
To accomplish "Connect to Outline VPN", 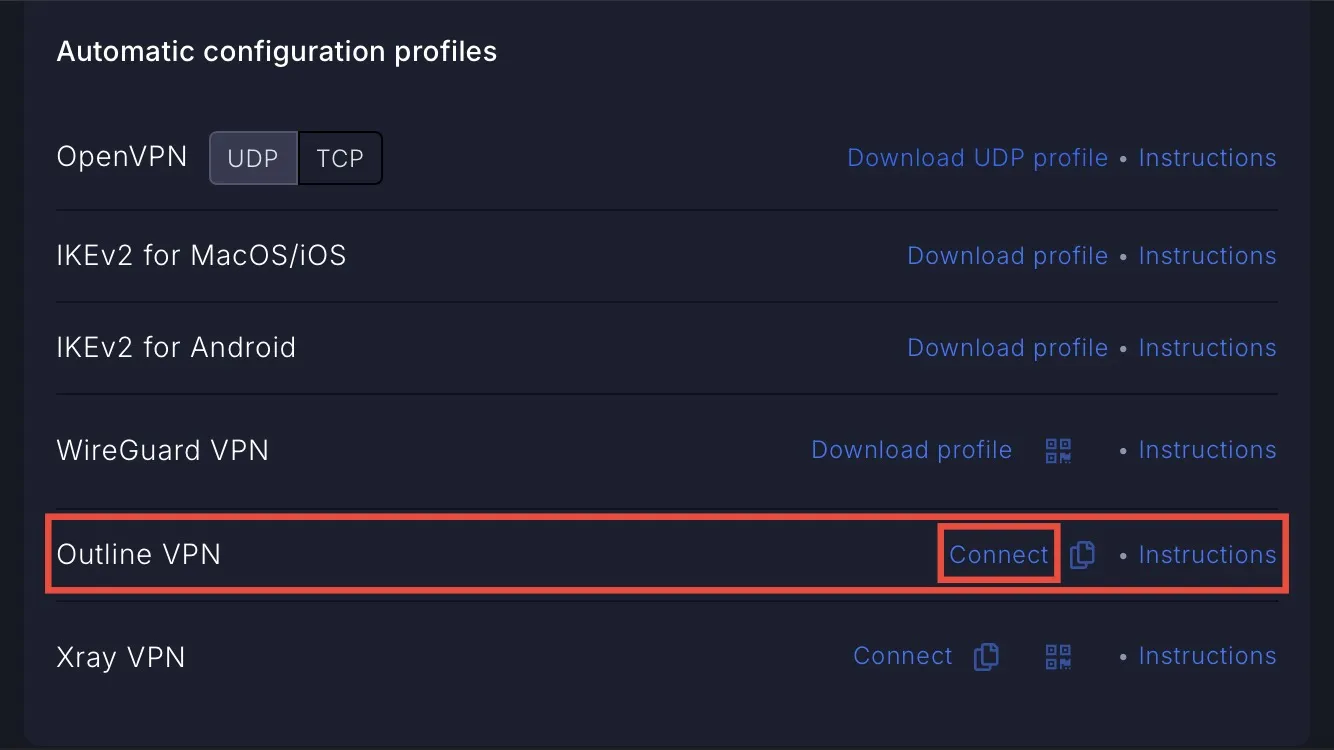I will click(x=999, y=555).
